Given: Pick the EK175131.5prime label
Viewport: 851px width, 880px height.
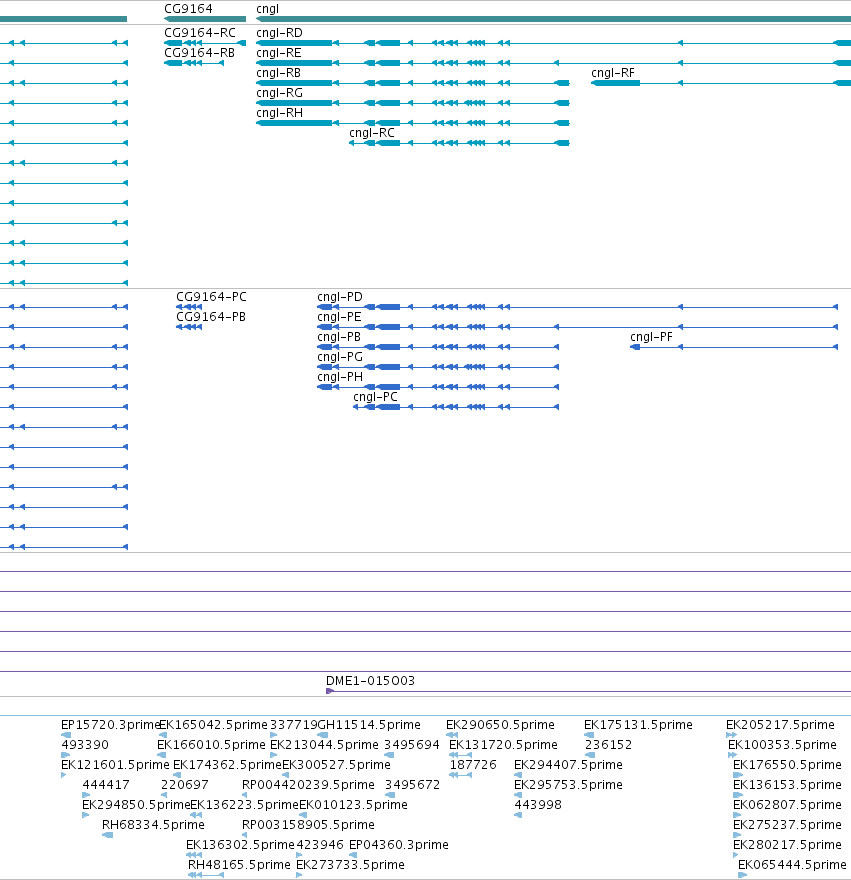Looking at the screenshot, I should (x=638, y=725).
